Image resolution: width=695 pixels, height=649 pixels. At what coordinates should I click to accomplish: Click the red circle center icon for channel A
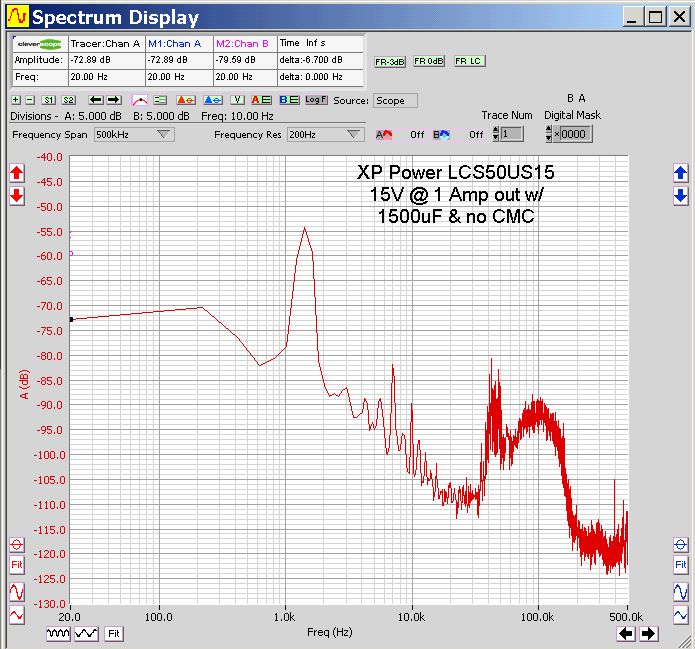point(17,545)
